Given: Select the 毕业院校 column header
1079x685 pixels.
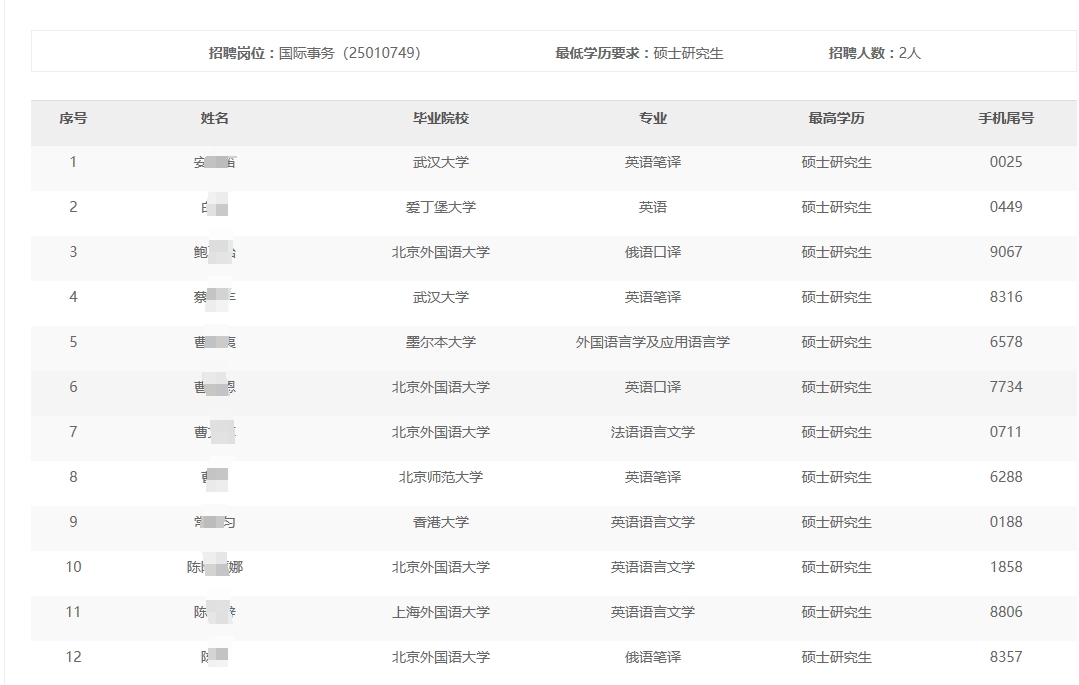Looking at the screenshot, I should tap(441, 118).
